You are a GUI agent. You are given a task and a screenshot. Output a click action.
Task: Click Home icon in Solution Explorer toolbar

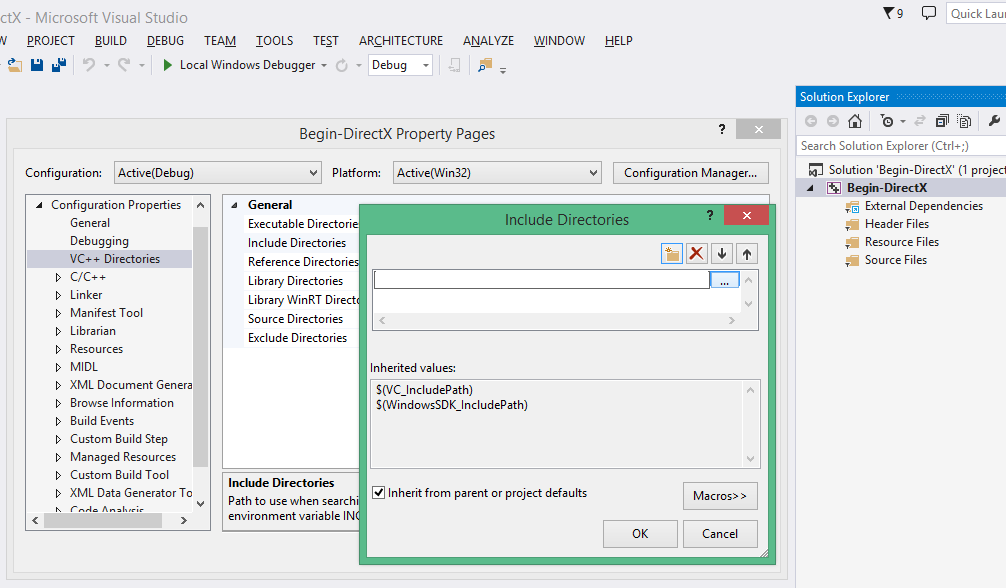point(855,121)
